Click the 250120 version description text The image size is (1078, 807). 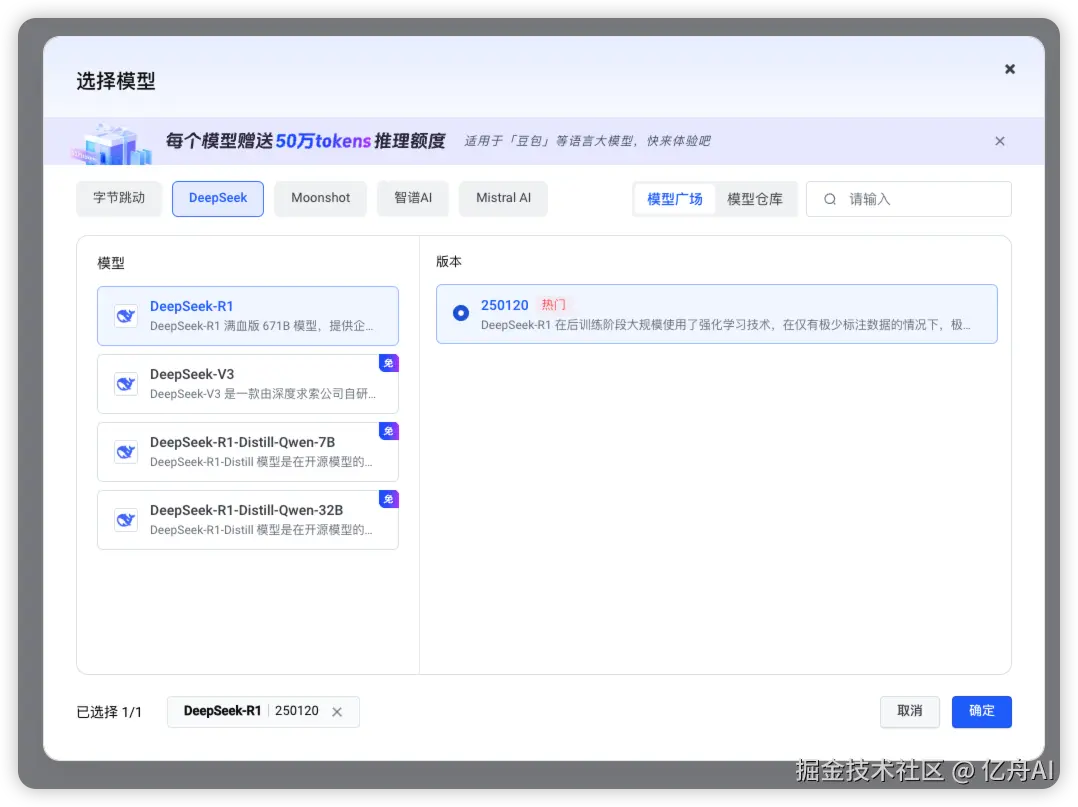[x=725, y=325]
